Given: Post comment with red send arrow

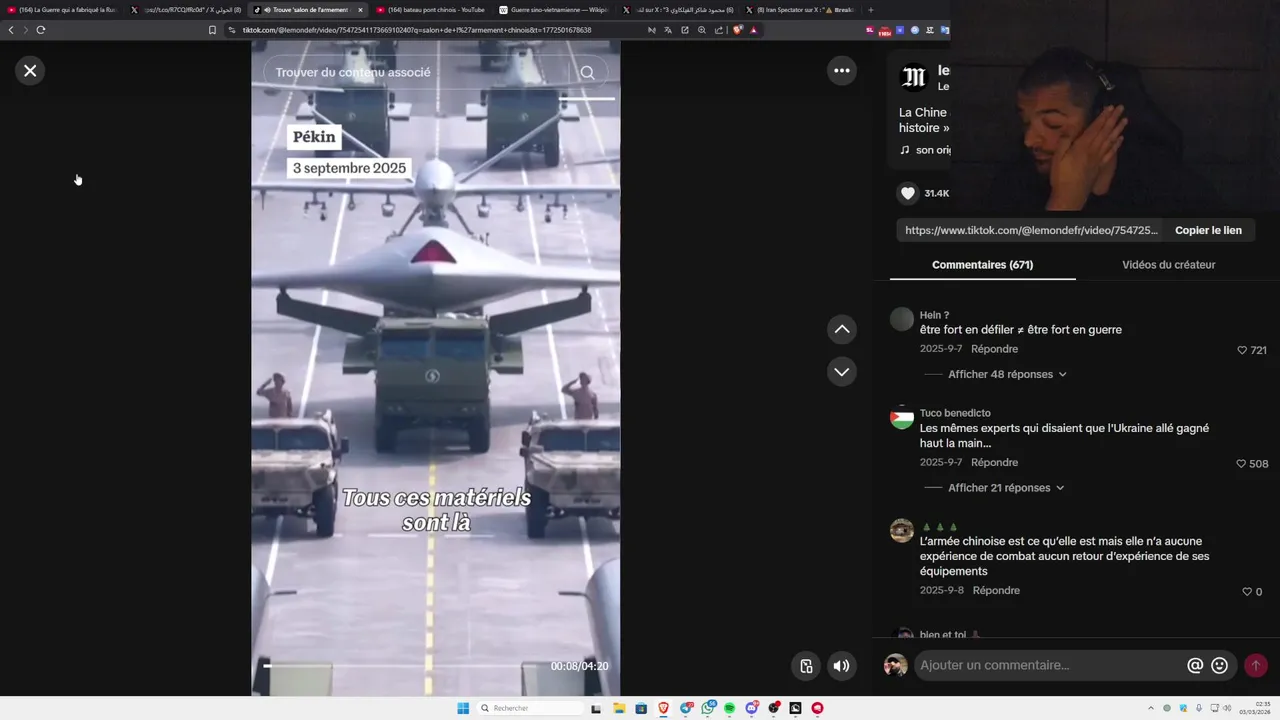Looking at the screenshot, I should (1256, 665).
